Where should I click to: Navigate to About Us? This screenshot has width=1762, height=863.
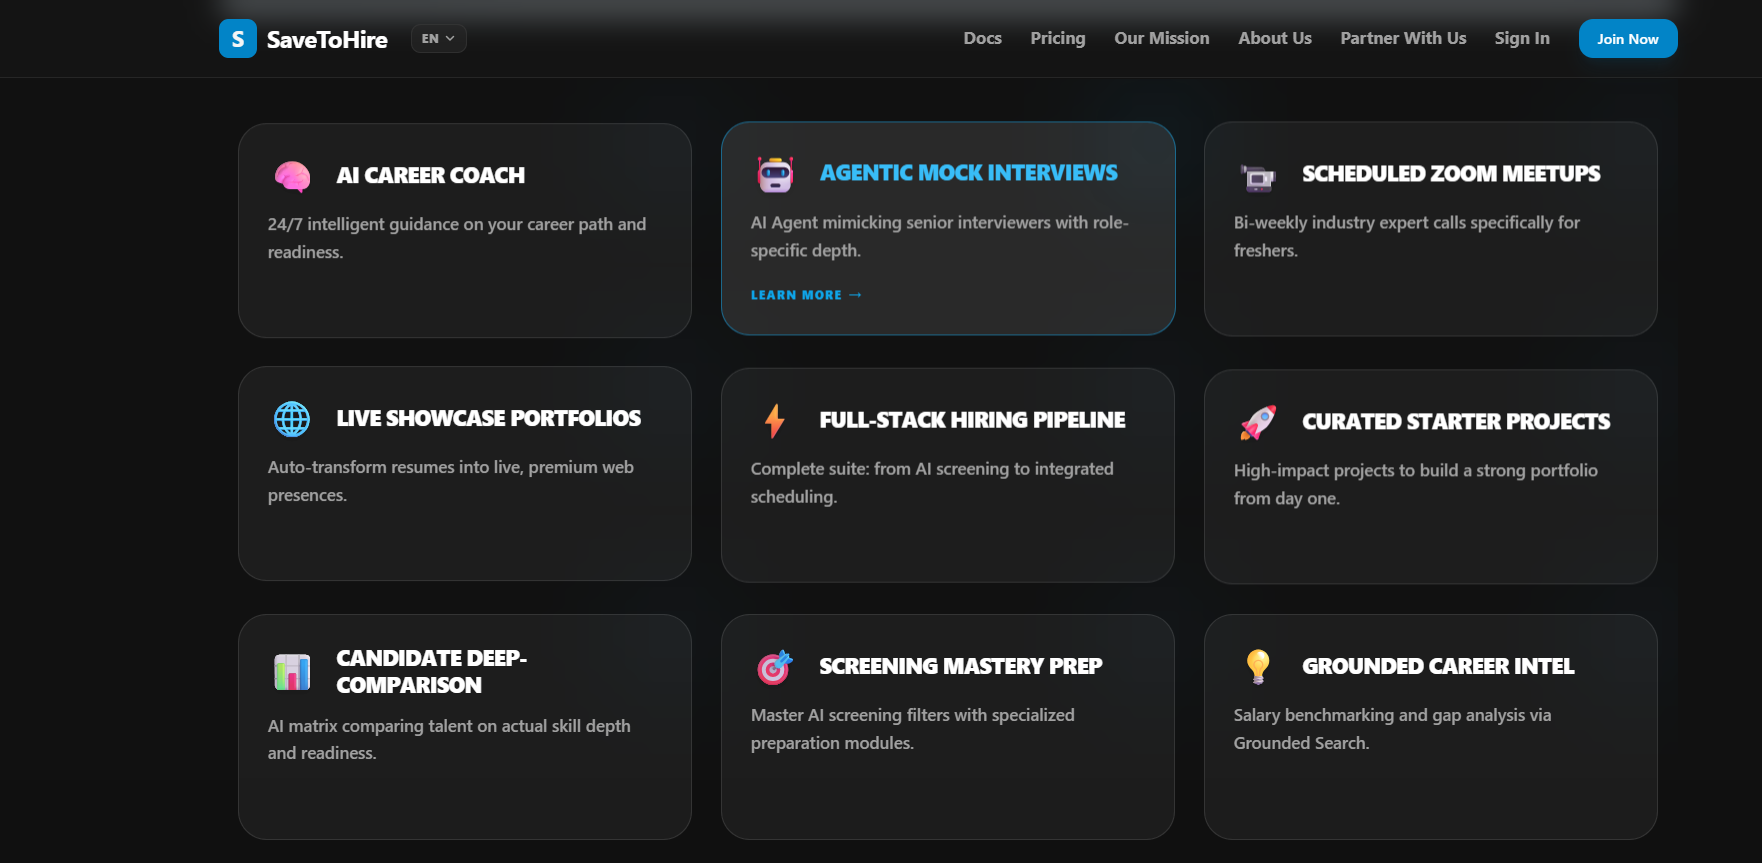[x=1275, y=38]
